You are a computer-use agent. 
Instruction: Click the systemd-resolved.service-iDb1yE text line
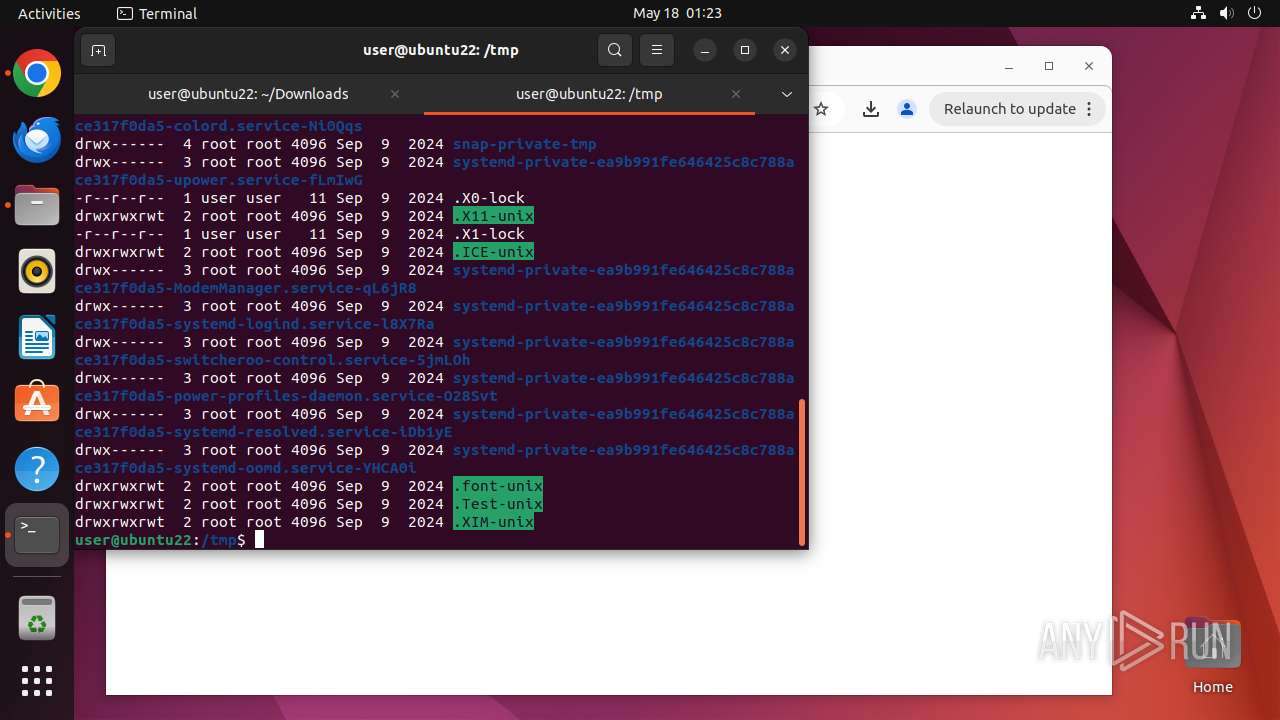[264, 432]
